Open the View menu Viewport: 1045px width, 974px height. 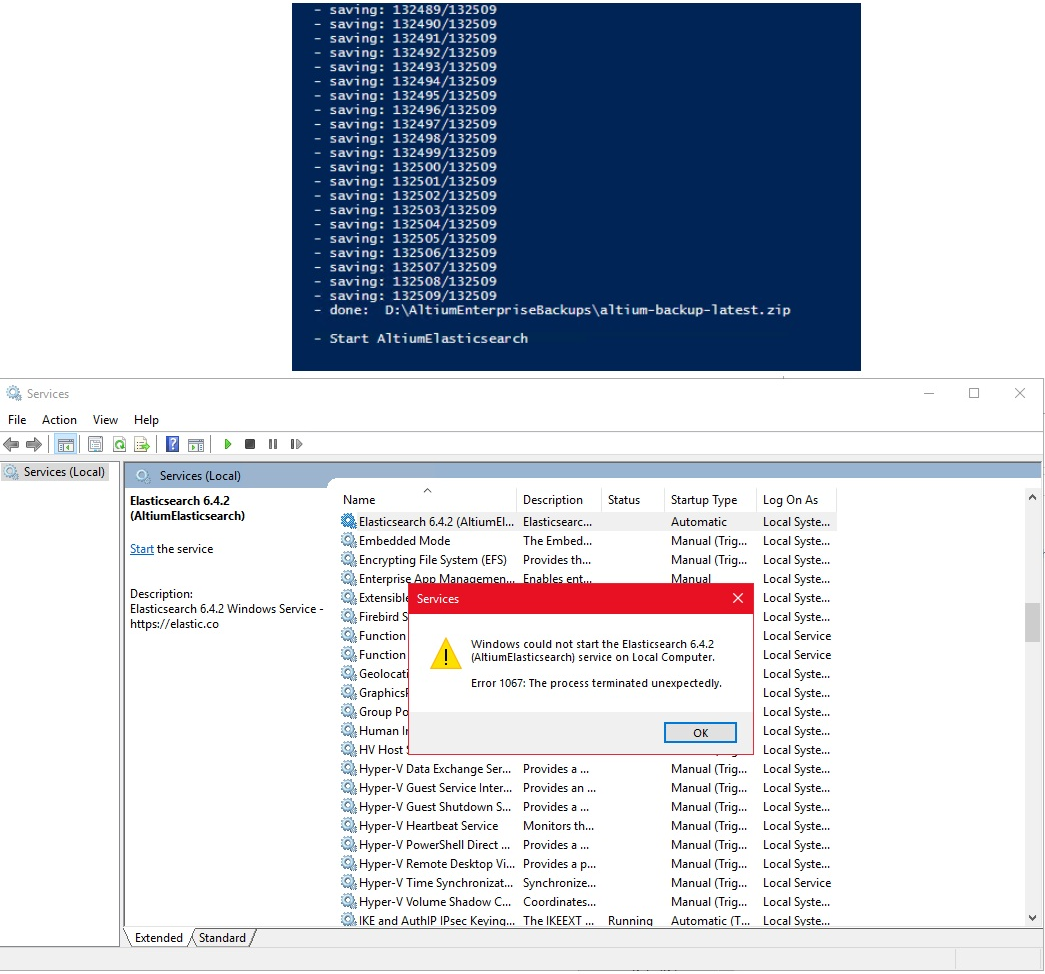tap(105, 420)
